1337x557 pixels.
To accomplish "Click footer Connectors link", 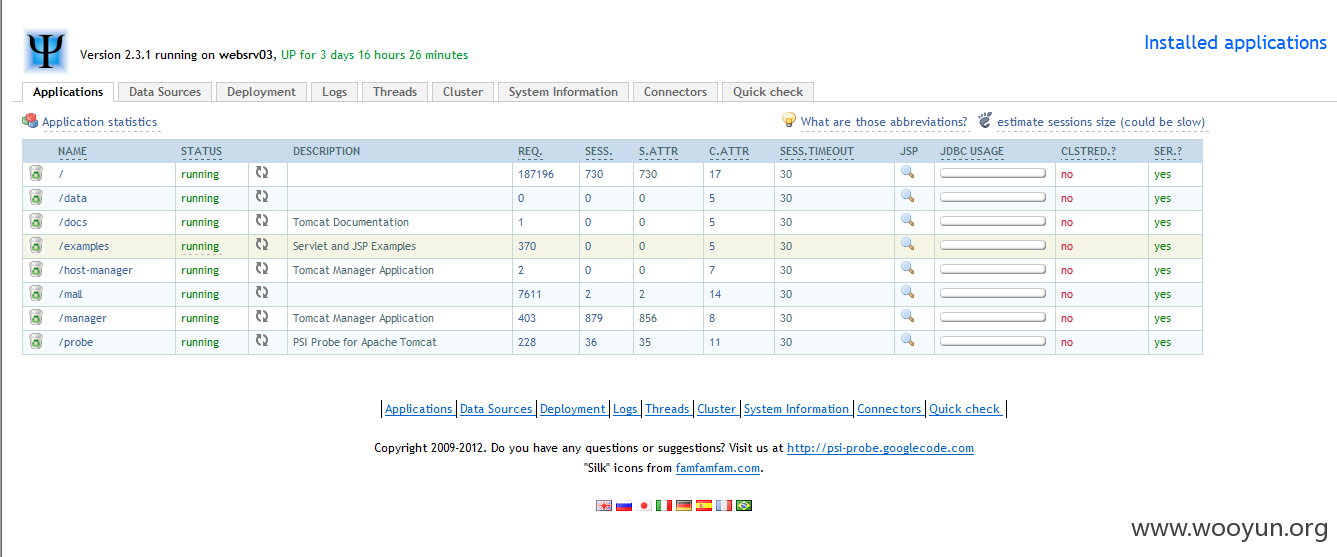I will (889, 409).
